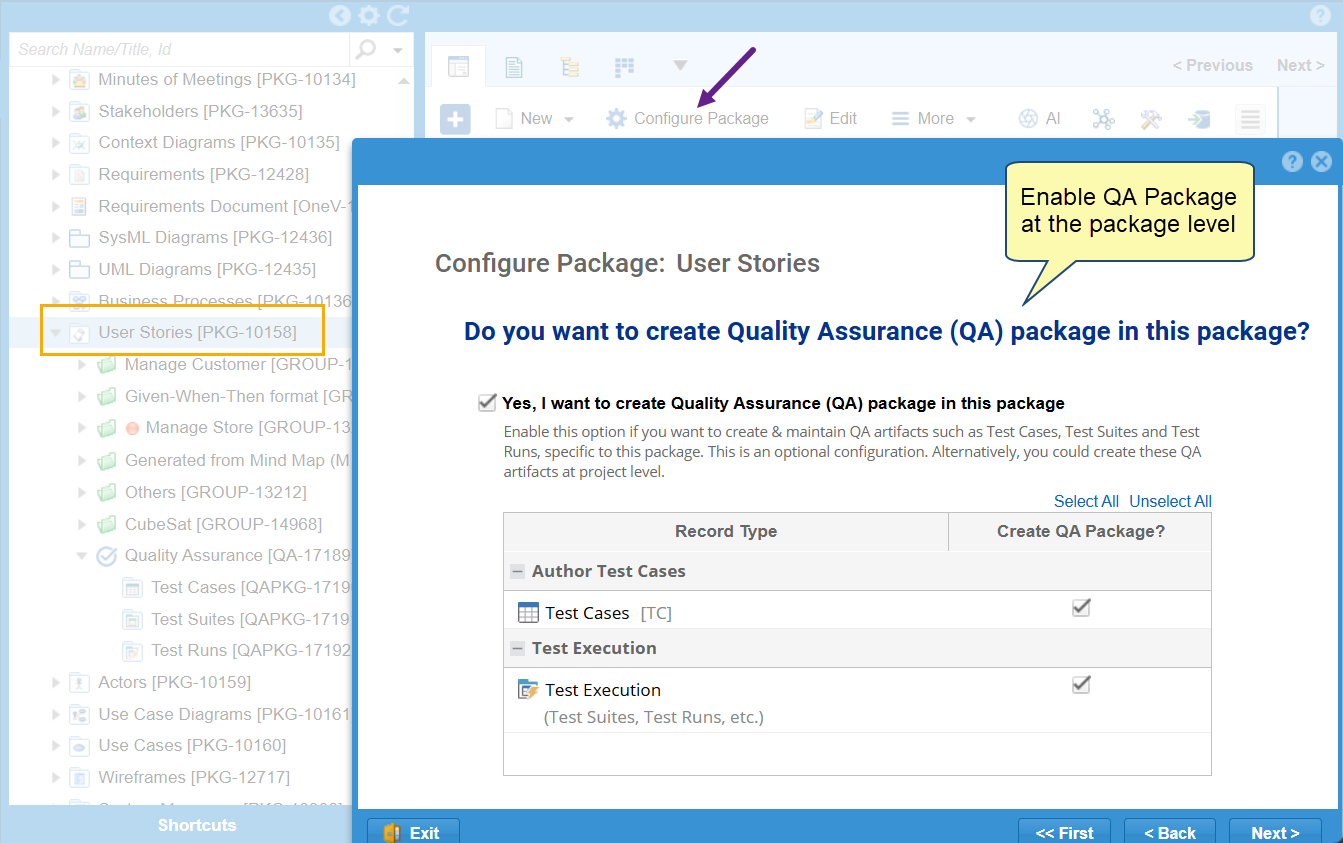Click the Previous navigation link
The height and width of the screenshot is (843, 1343).
[x=1213, y=65]
